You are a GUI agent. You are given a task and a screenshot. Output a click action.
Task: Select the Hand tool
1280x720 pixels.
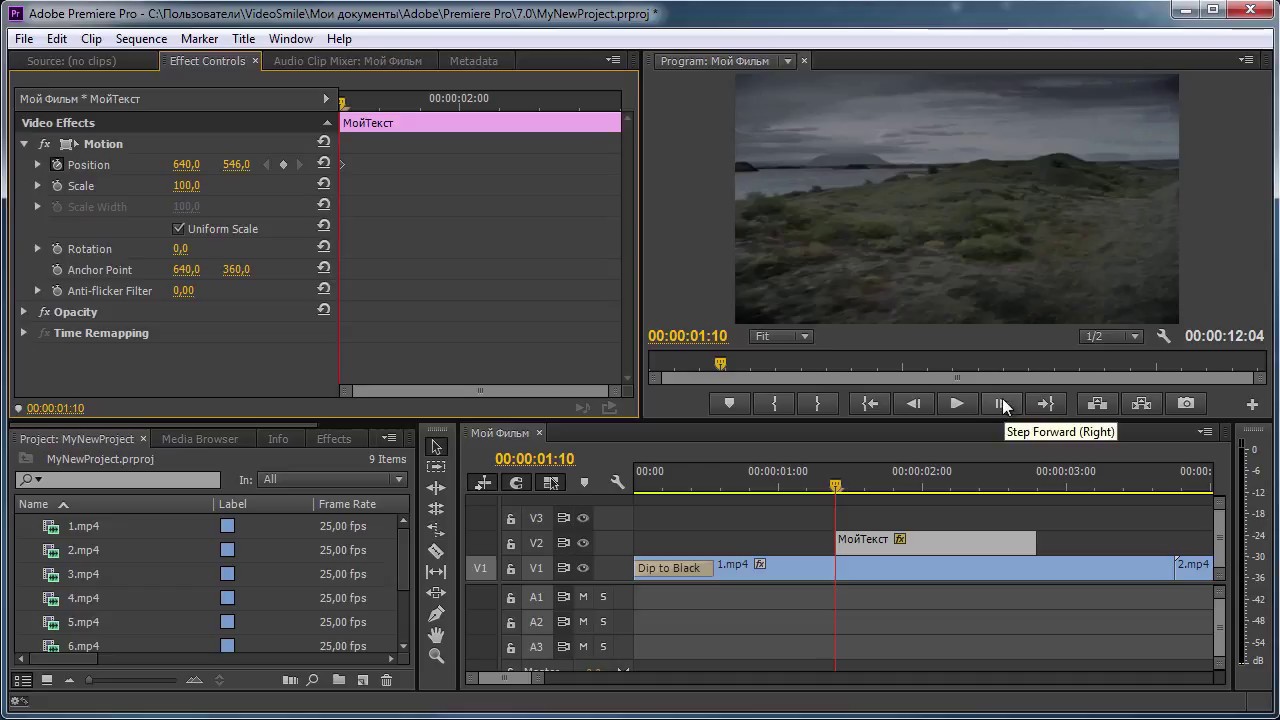click(436, 635)
